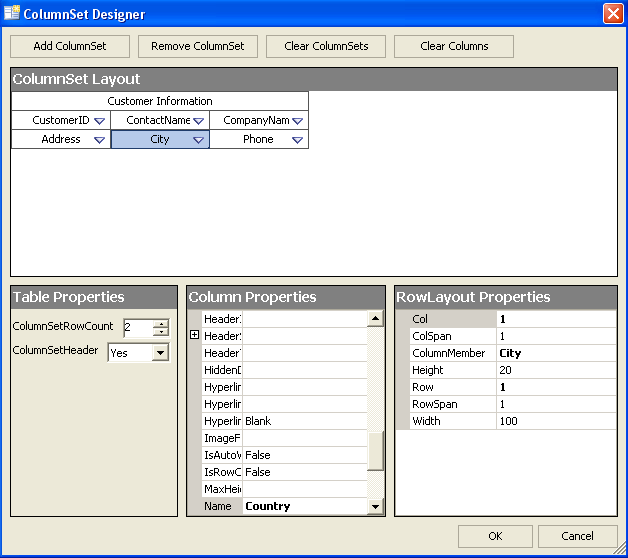The image size is (628, 558).
Task: Open the City cell dropdown arrow
Action: [198, 140]
